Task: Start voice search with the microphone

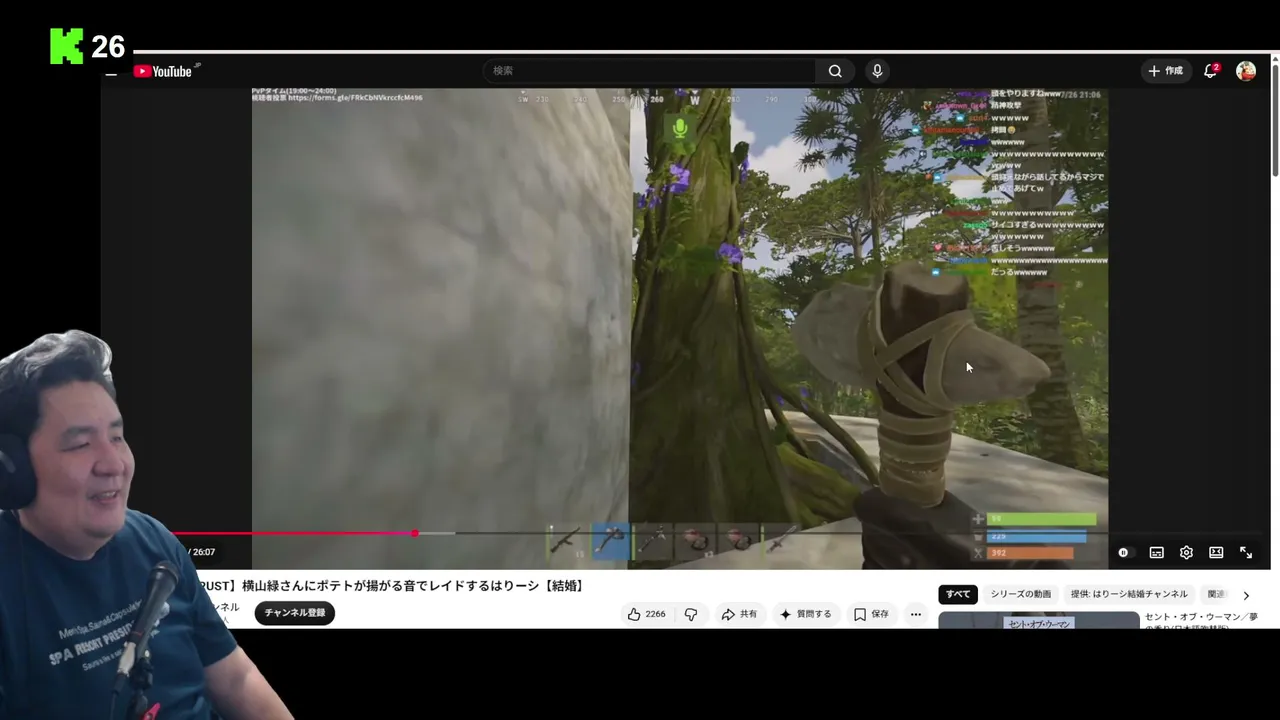Action: pyautogui.click(x=877, y=71)
